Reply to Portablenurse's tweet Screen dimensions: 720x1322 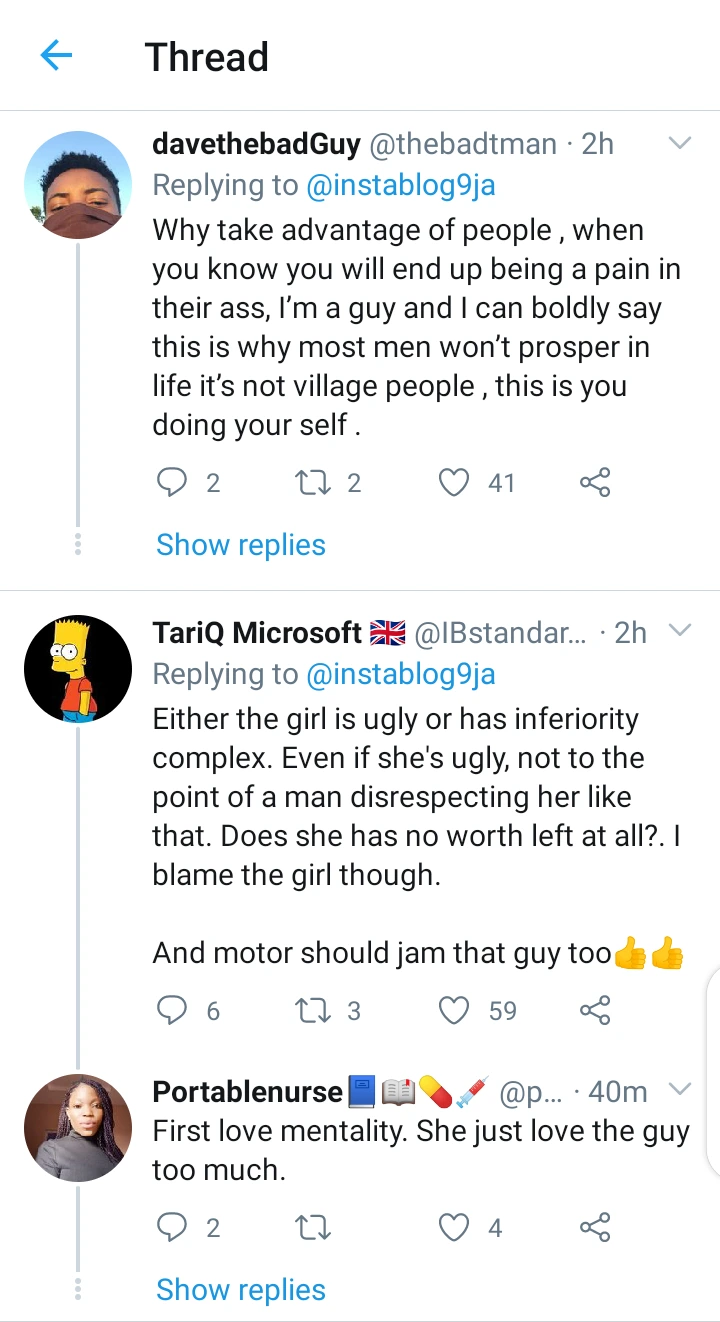point(173,1227)
